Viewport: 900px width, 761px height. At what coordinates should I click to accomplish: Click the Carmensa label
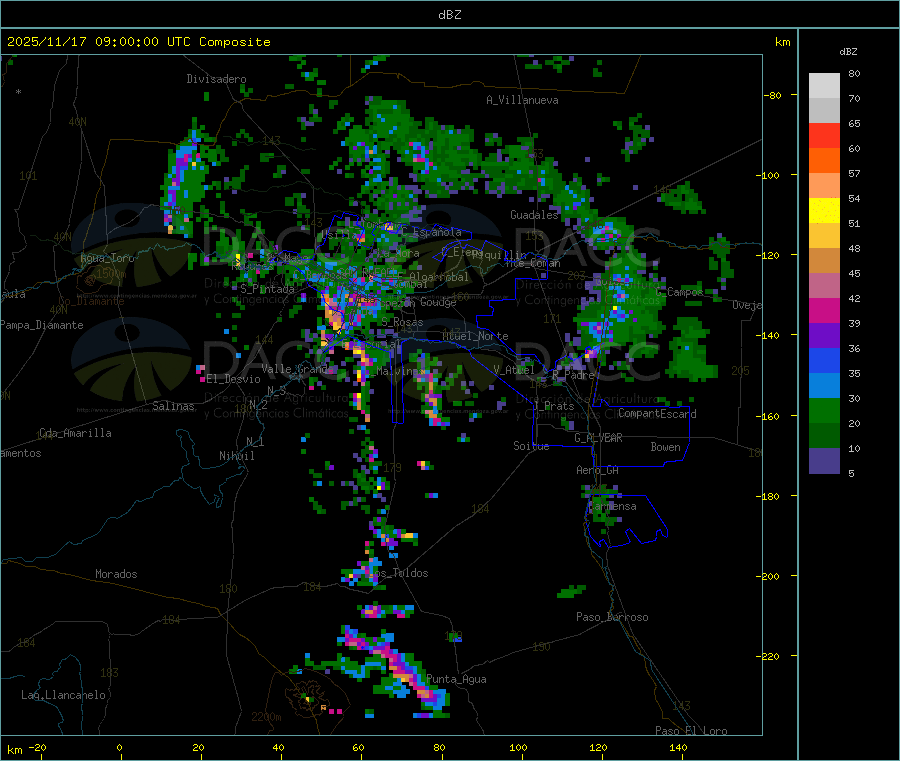click(613, 506)
